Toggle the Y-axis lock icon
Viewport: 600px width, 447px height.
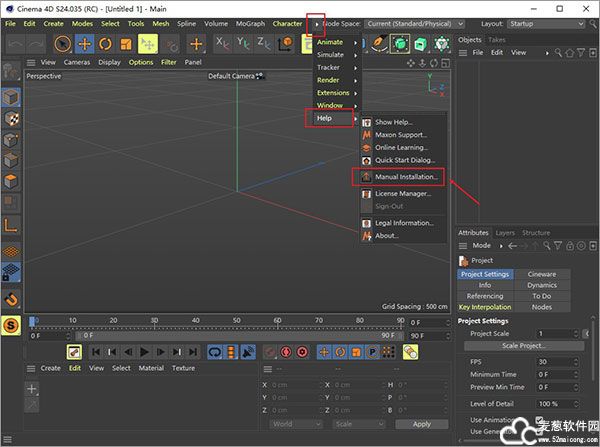pyautogui.click(x=245, y=44)
